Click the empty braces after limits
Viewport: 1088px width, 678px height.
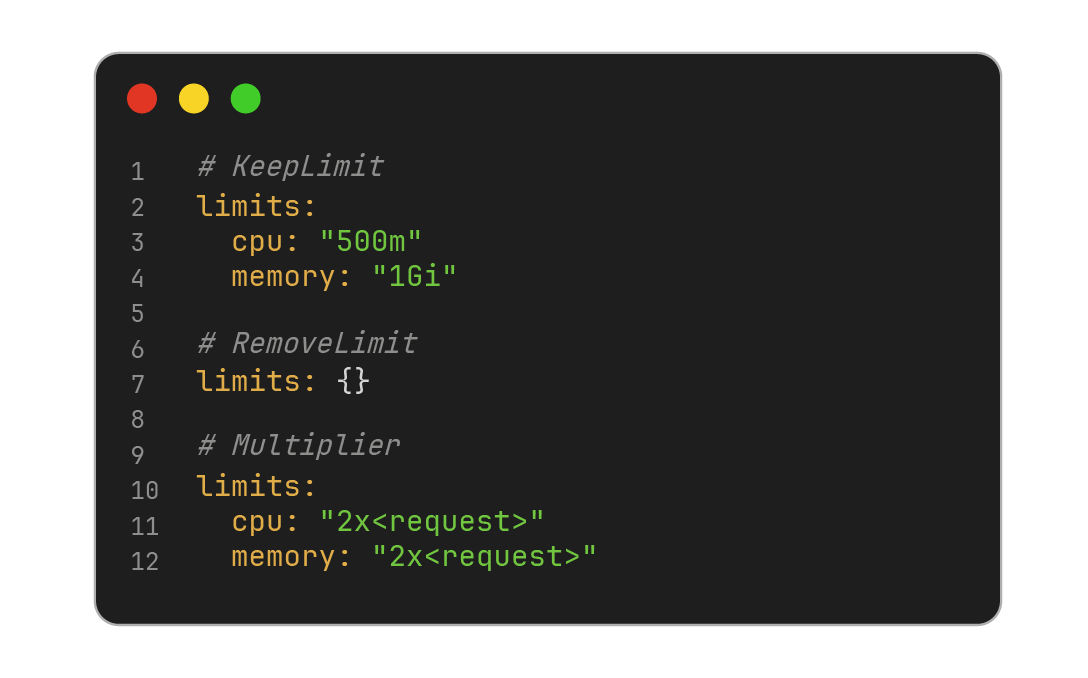pos(353,382)
